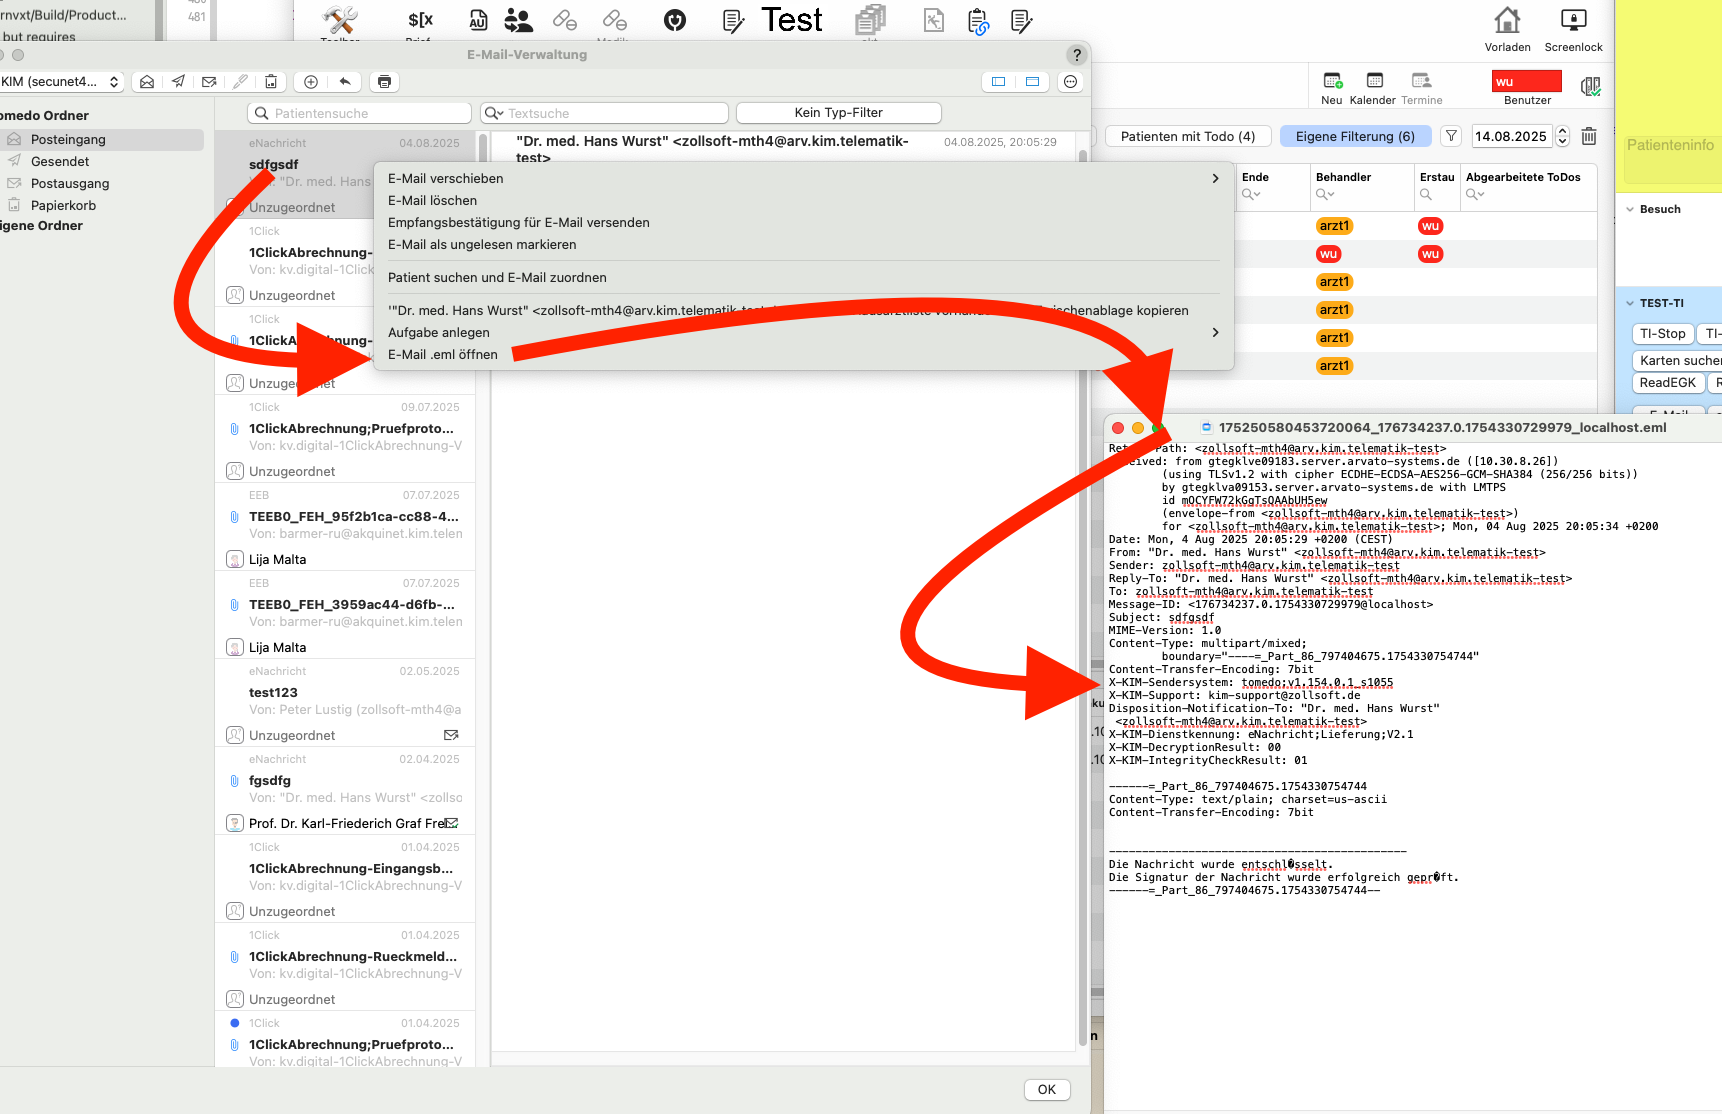Click the red wu Benutzer color field
1722x1114 pixels.
(x=1526, y=81)
